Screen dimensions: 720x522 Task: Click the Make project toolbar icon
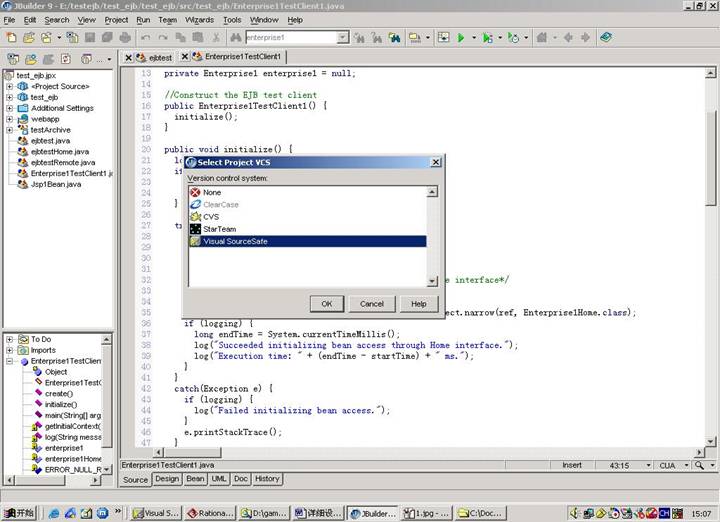click(415, 38)
